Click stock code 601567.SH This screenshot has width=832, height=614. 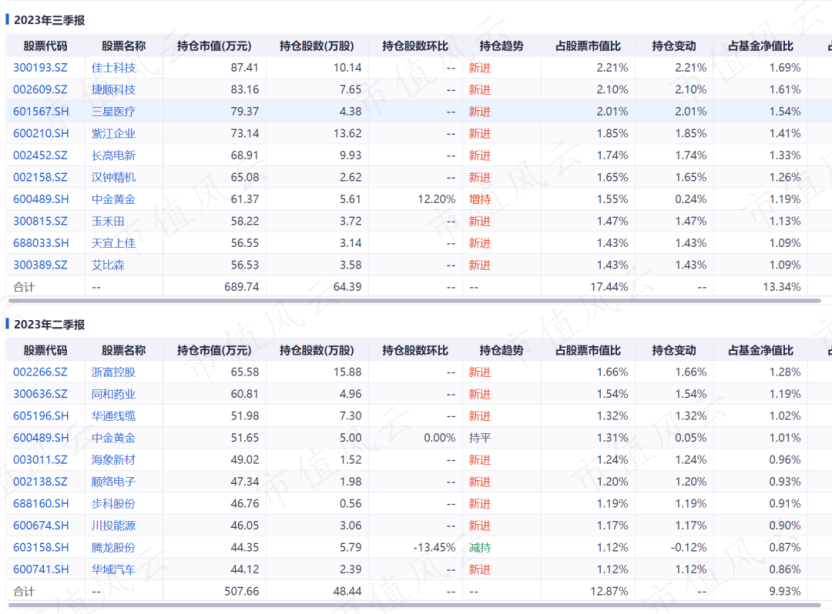pyautogui.click(x=41, y=111)
